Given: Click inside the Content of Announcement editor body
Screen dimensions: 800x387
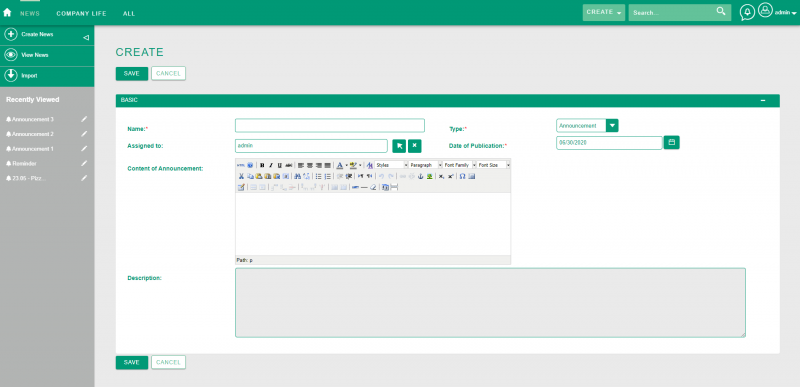Looking at the screenshot, I should click(373, 224).
